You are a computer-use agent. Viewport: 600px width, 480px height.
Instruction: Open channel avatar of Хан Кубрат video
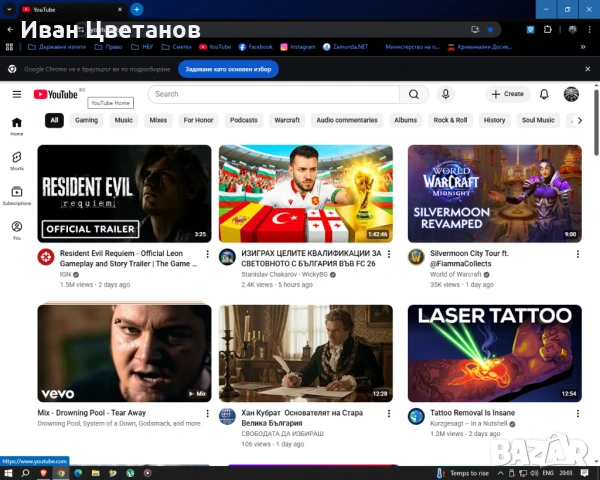[227, 416]
